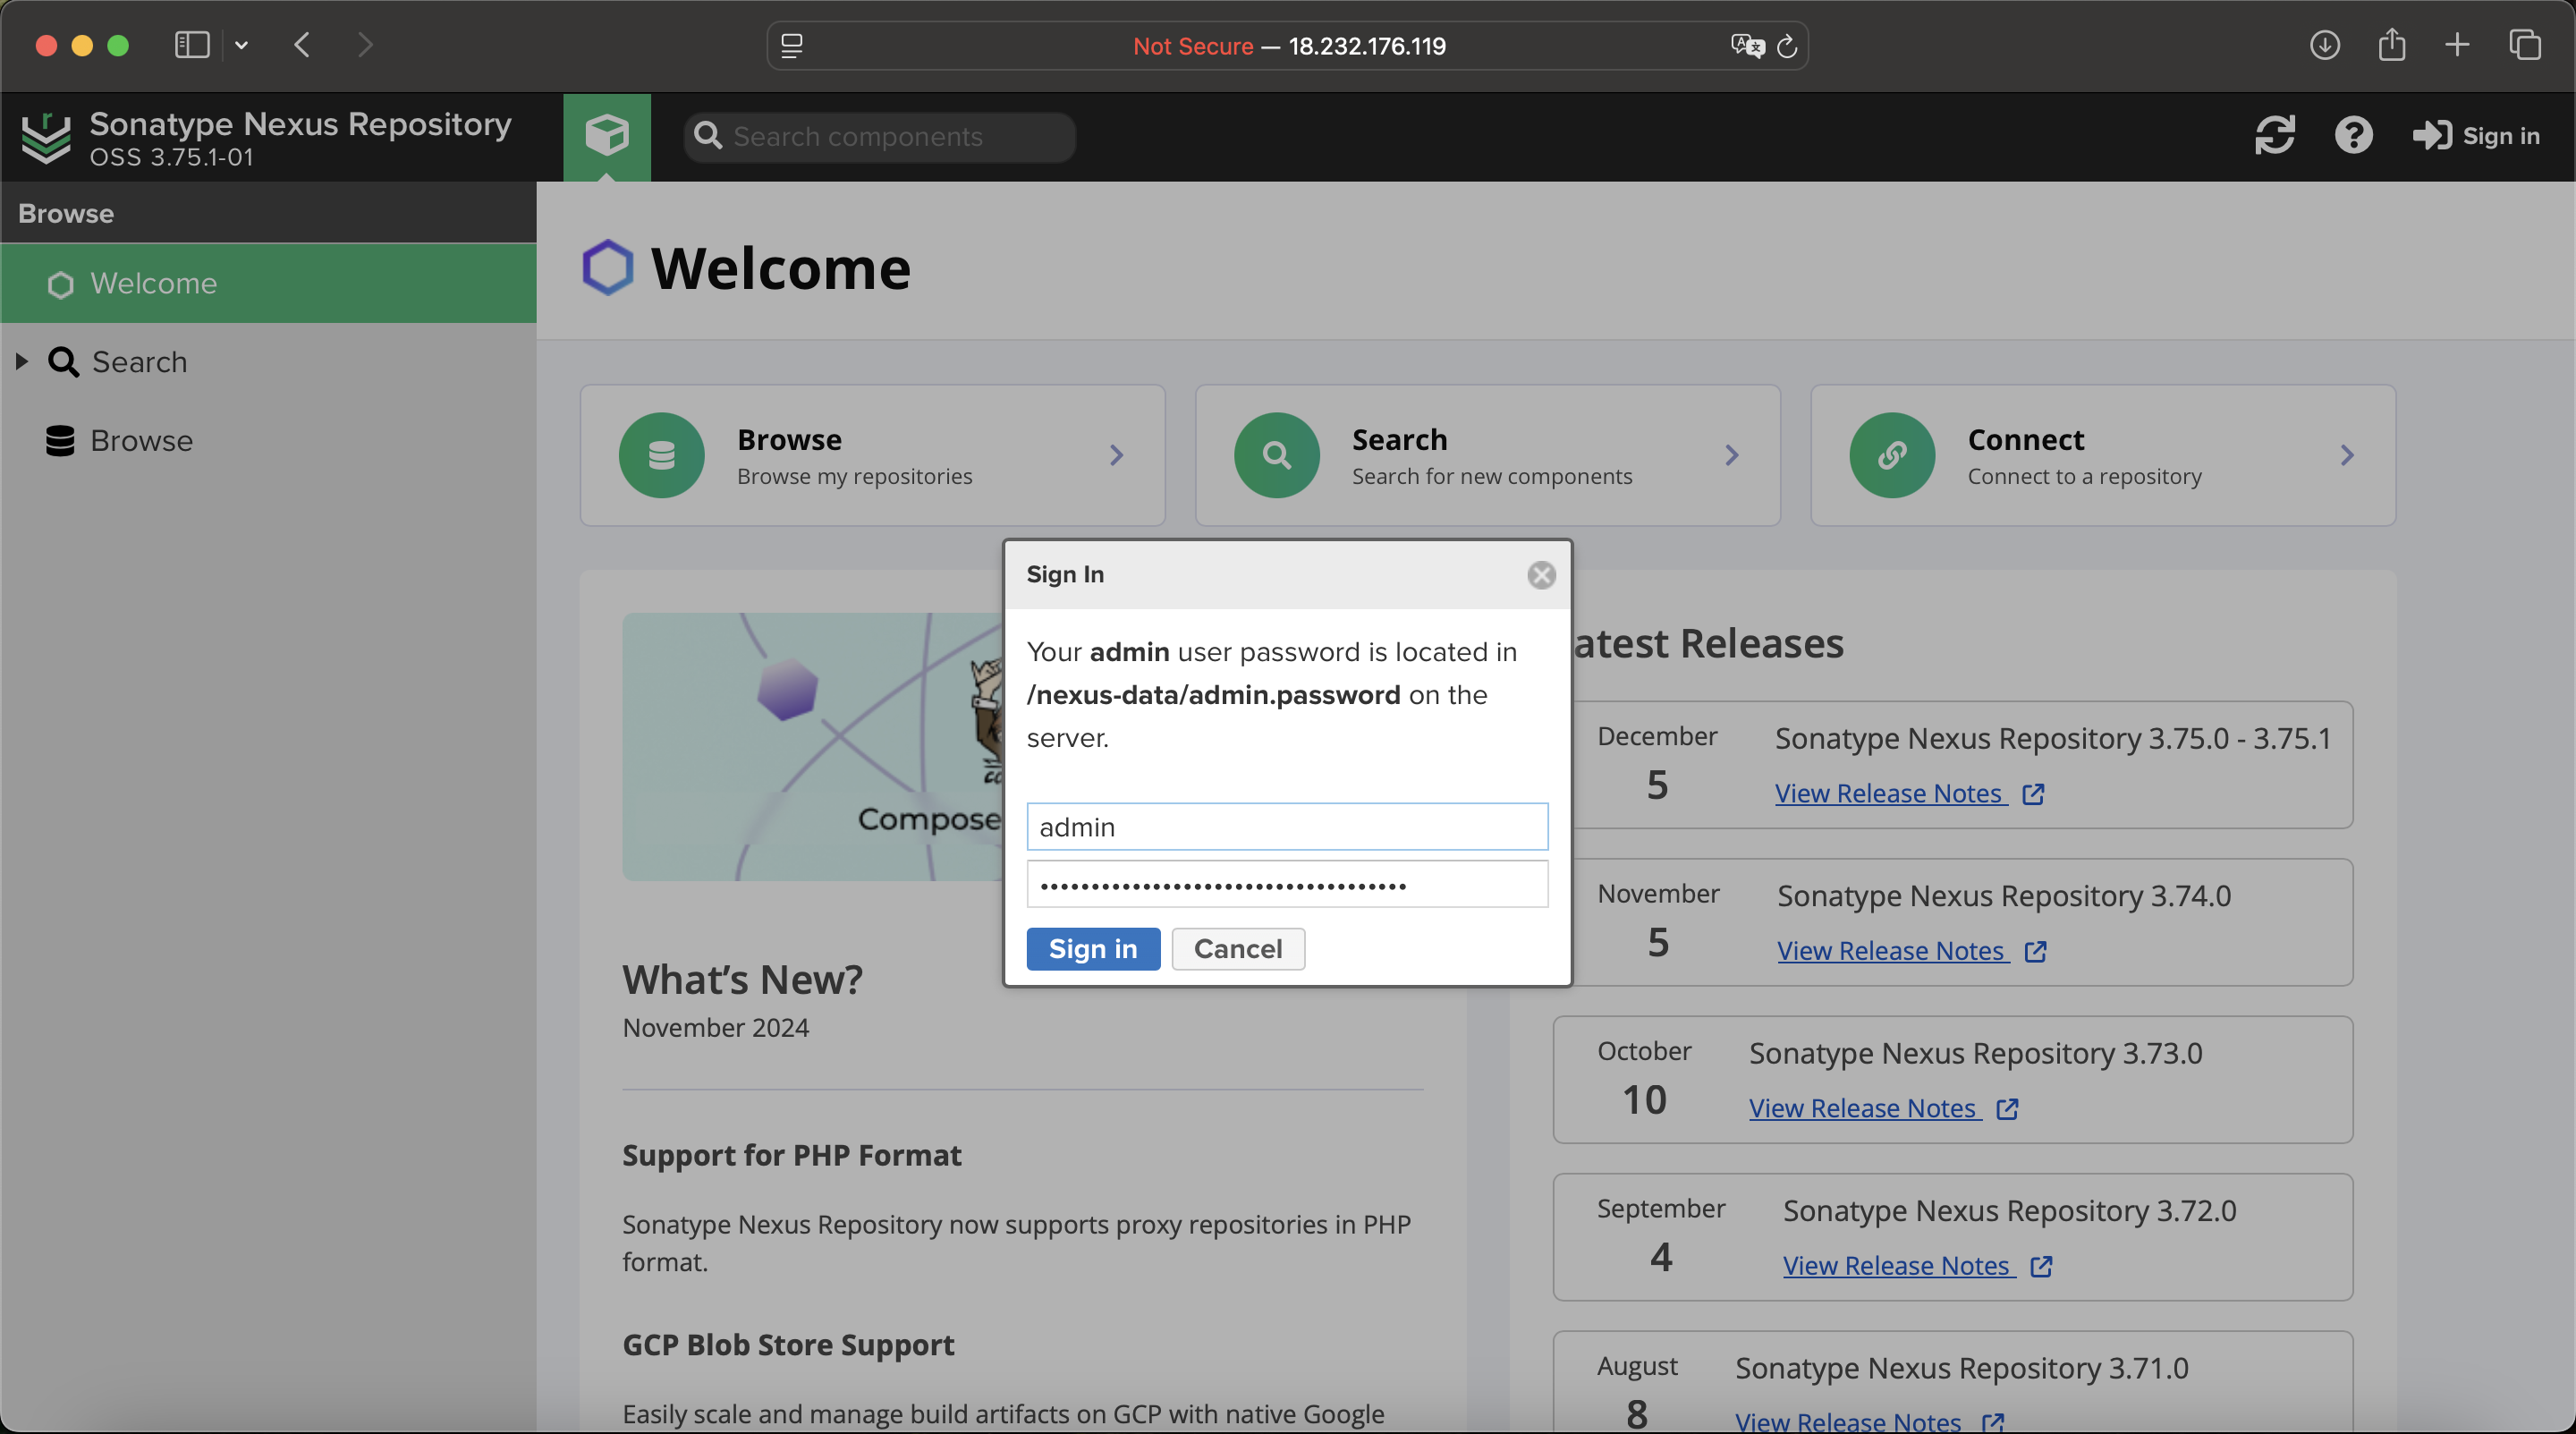Select Welcome in the Browse sidebar
Image resolution: width=2576 pixels, height=1434 pixels.
(x=154, y=283)
